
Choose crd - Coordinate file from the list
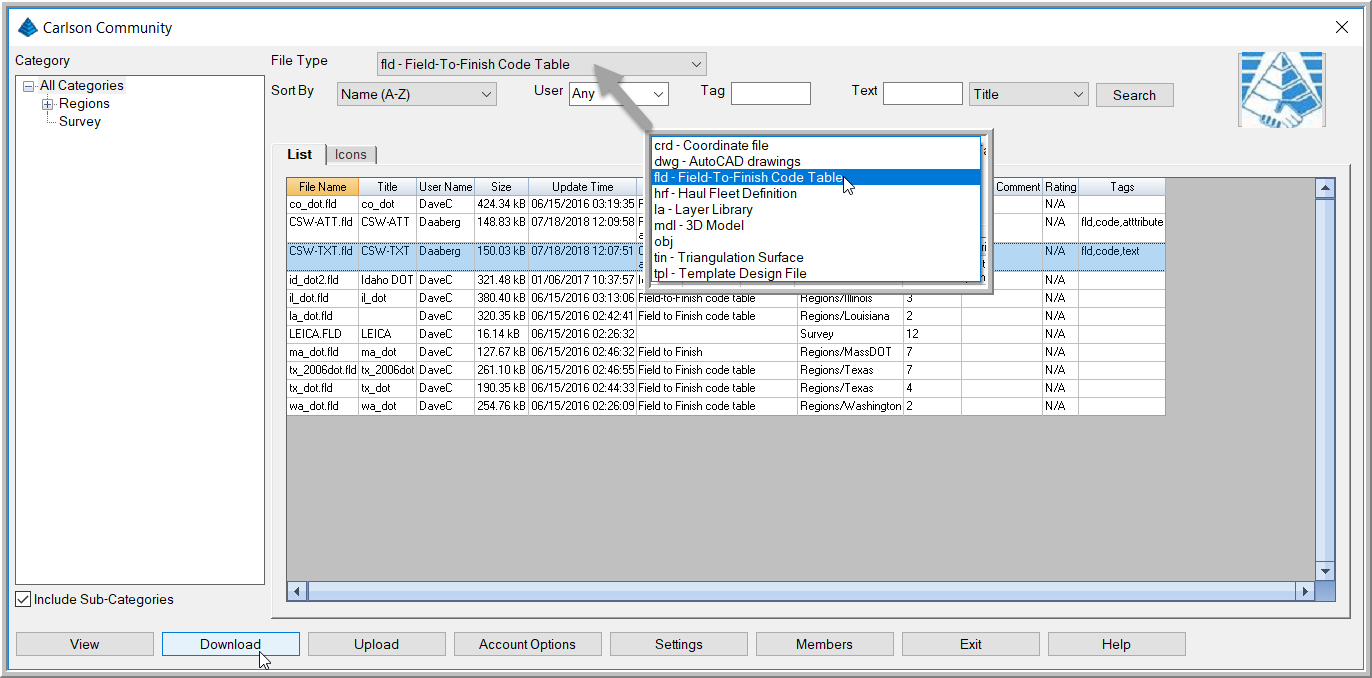point(815,146)
